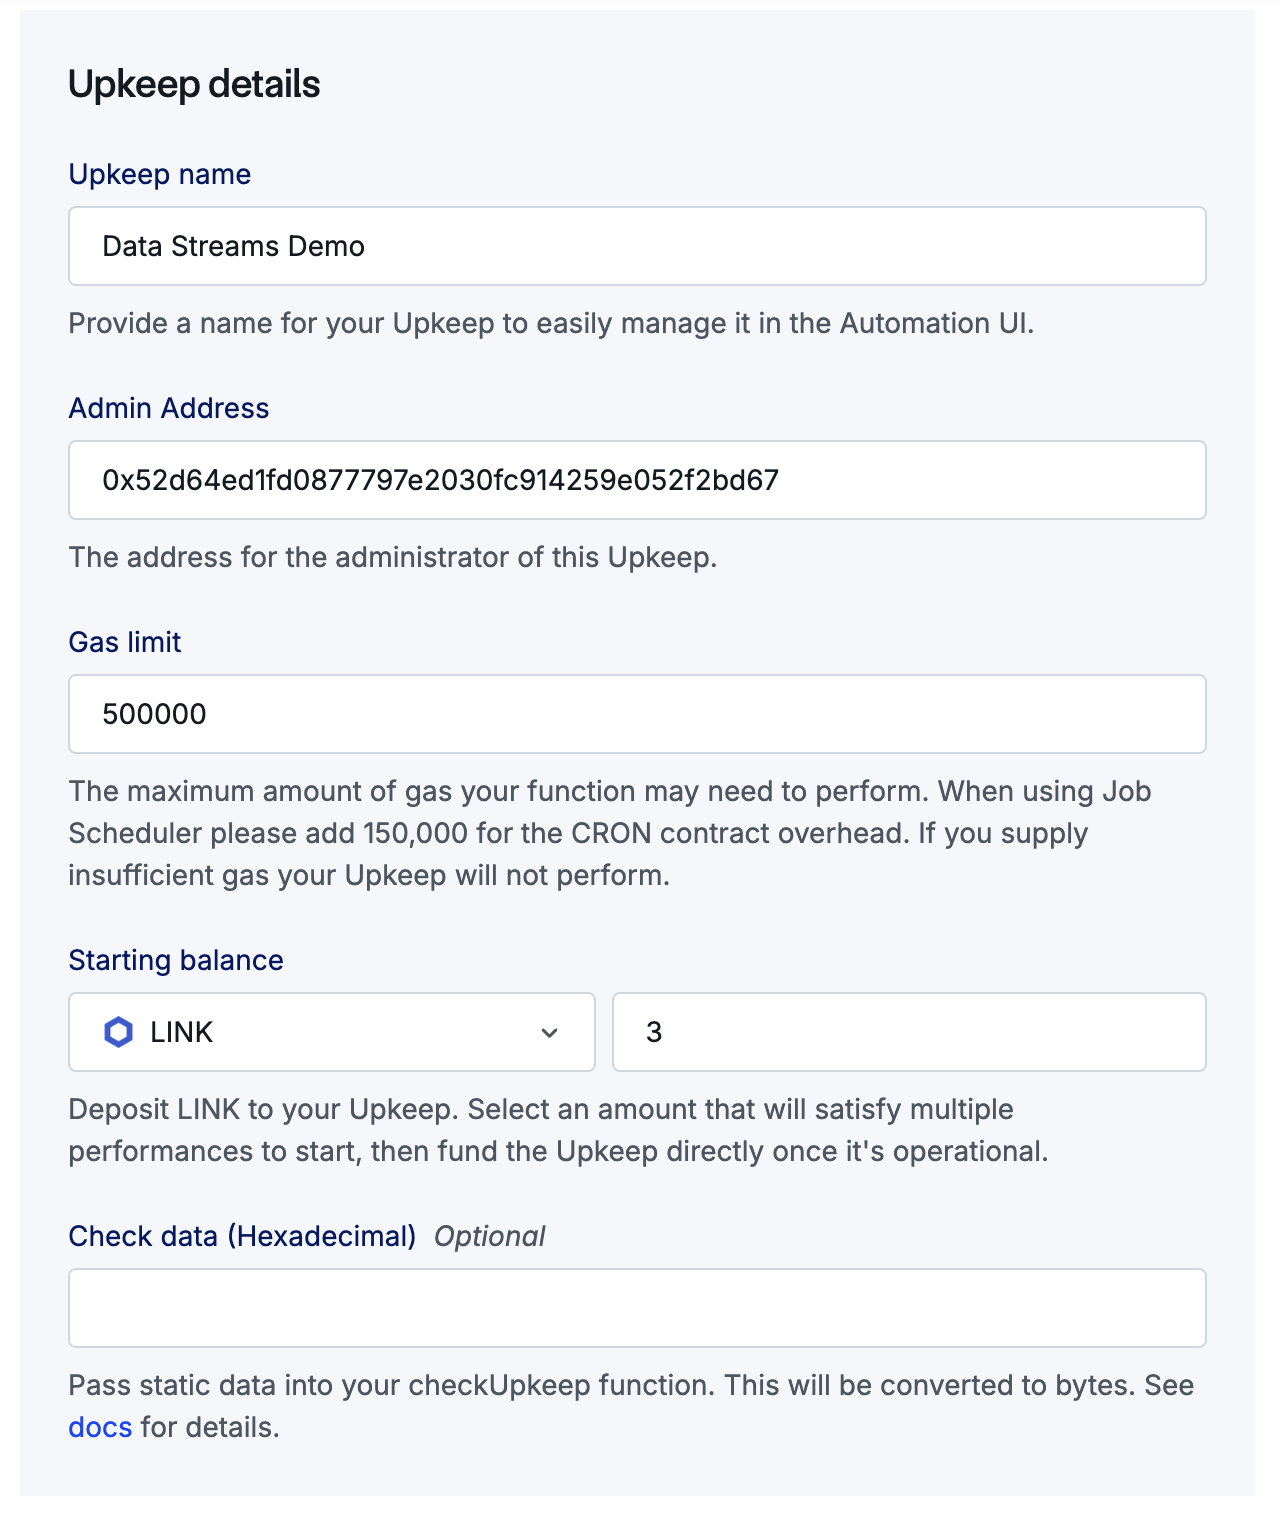Focus the Upkeep name field
This screenshot has width=1280, height=1538.
coord(636,246)
